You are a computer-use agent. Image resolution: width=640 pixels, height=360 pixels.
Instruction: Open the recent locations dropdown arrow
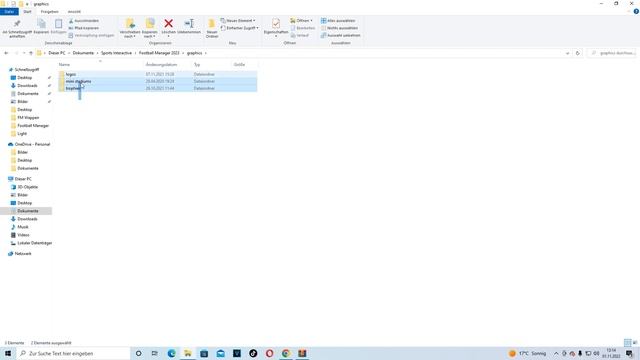tap(24, 53)
